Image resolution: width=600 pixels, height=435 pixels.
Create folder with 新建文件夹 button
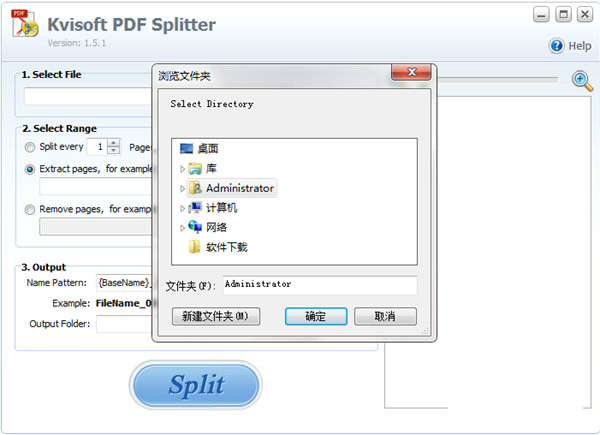coord(216,316)
